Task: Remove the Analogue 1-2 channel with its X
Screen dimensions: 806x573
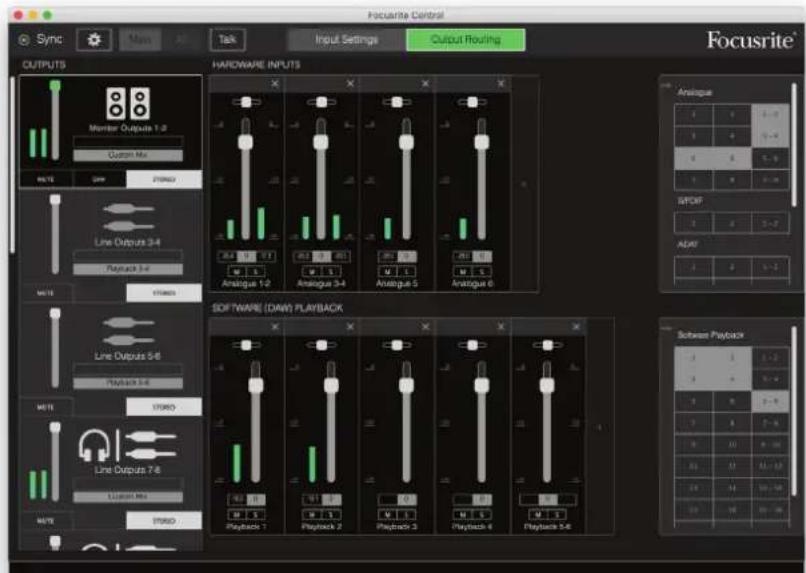Action: [x=275, y=83]
